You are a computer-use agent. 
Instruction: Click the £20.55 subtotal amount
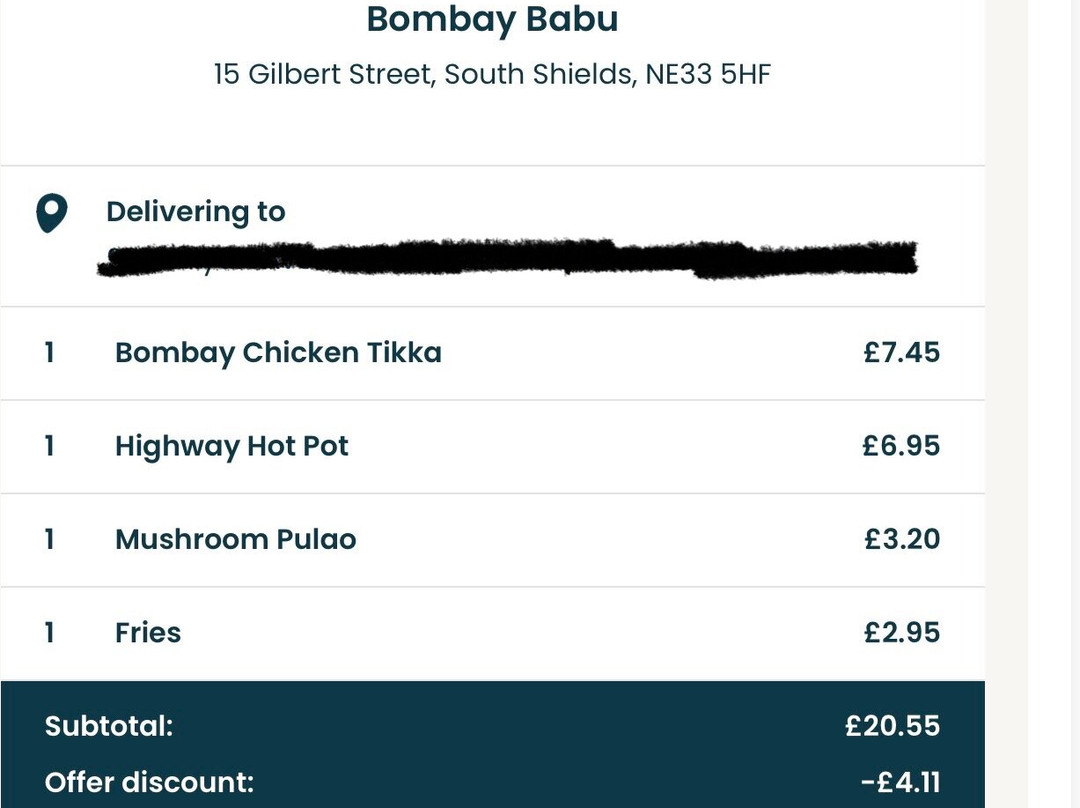[893, 726]
